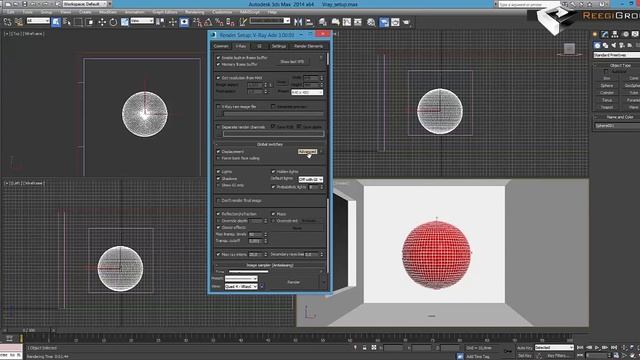
Task: Collapse the Global switches rollout
Action: (270, 144)
